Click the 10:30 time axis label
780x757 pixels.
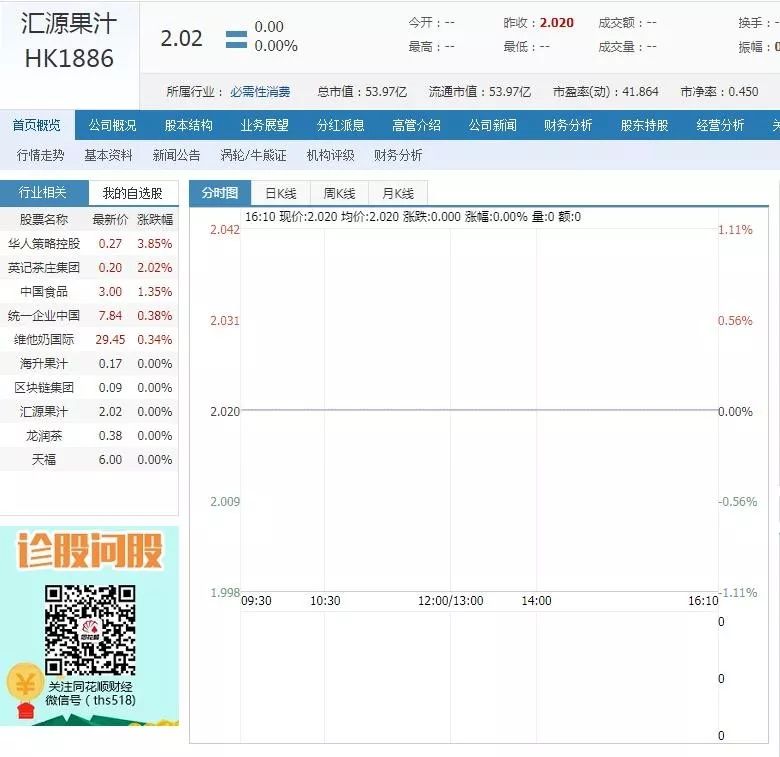[x=325, y=601]
